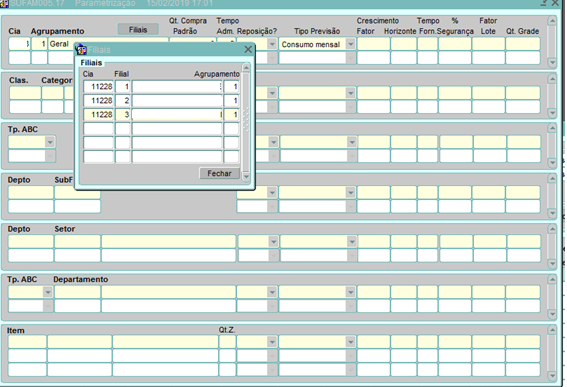Close the Filiais dialog with X

pyautogui.click(x=248, y=49)
